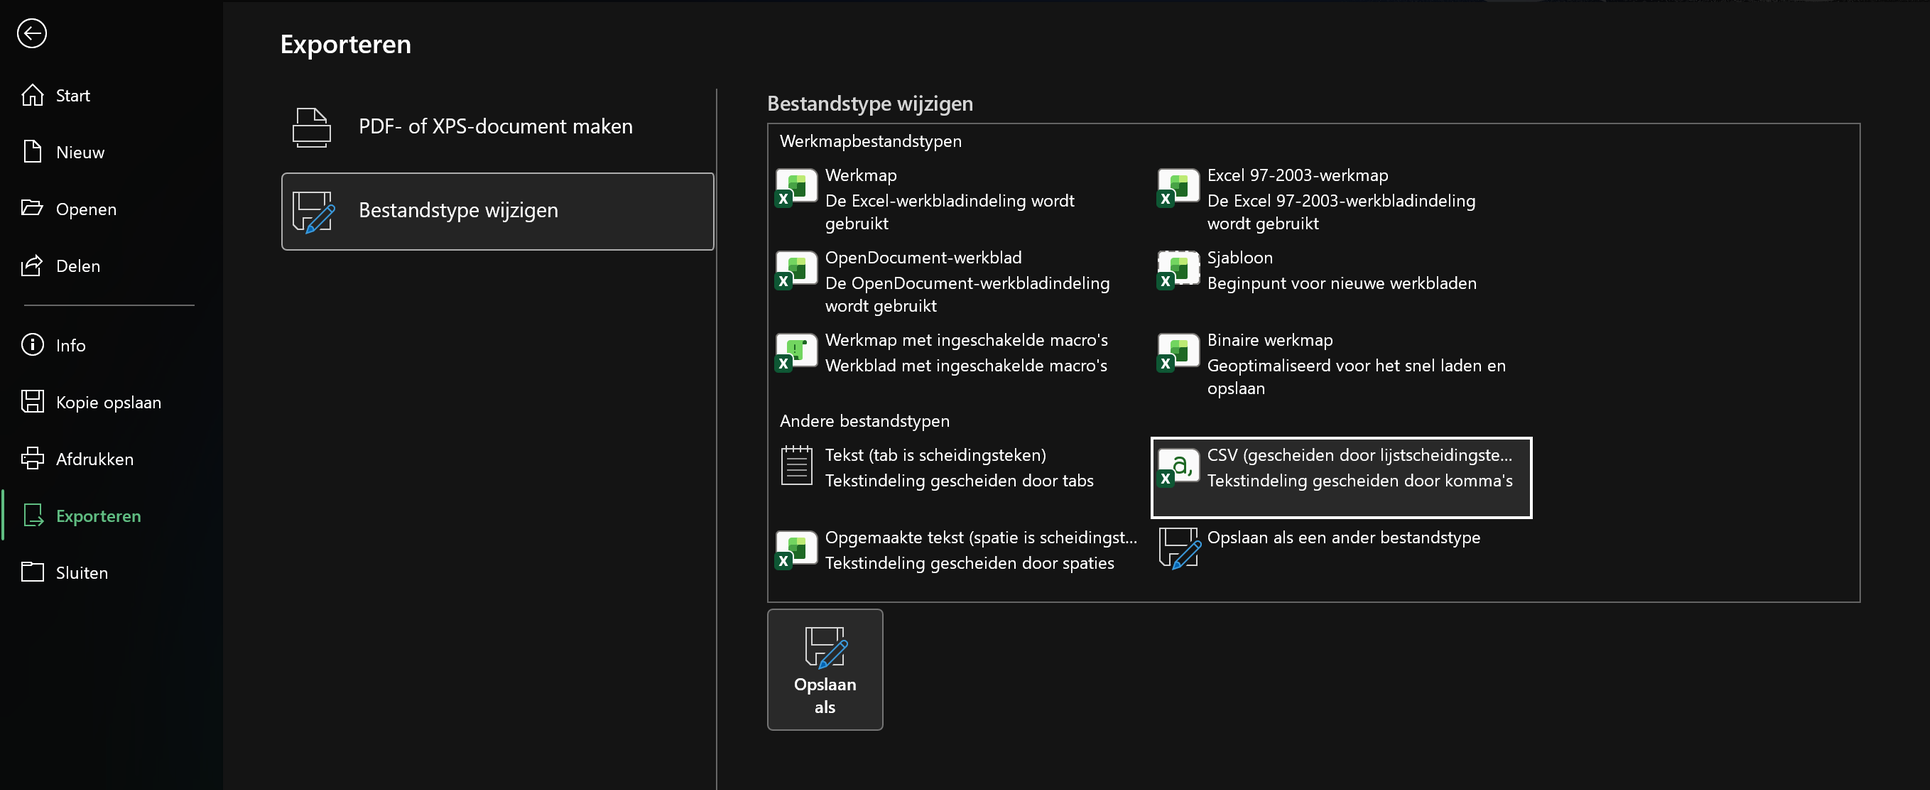Screen dimensions: 1930x790
Task: Open the Start menu item
Action: tap(111, 95)
